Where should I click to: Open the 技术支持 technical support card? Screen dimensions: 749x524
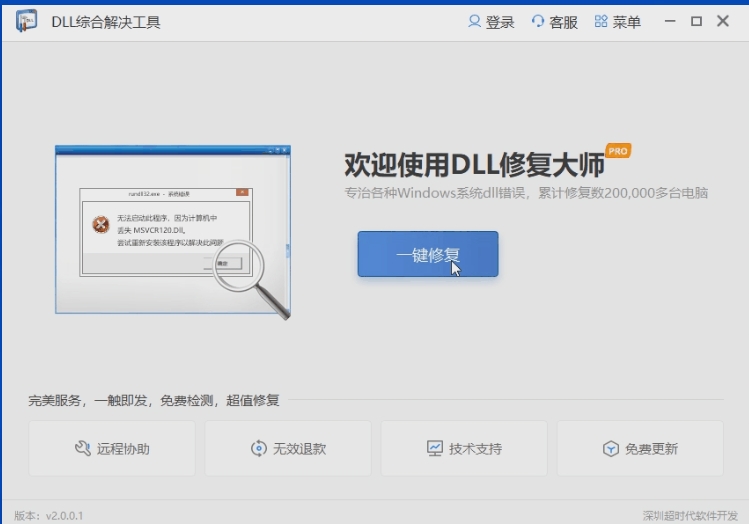[x=464, y=448]
